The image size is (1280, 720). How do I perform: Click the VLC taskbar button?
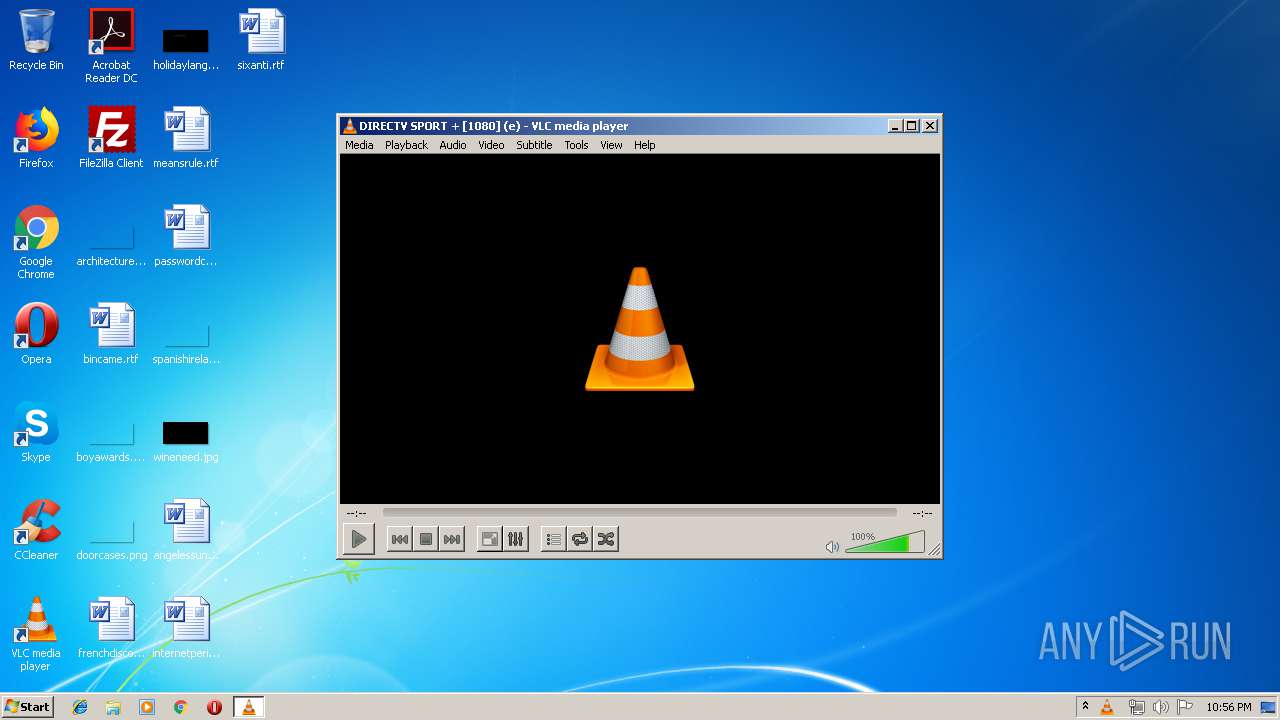248,707
